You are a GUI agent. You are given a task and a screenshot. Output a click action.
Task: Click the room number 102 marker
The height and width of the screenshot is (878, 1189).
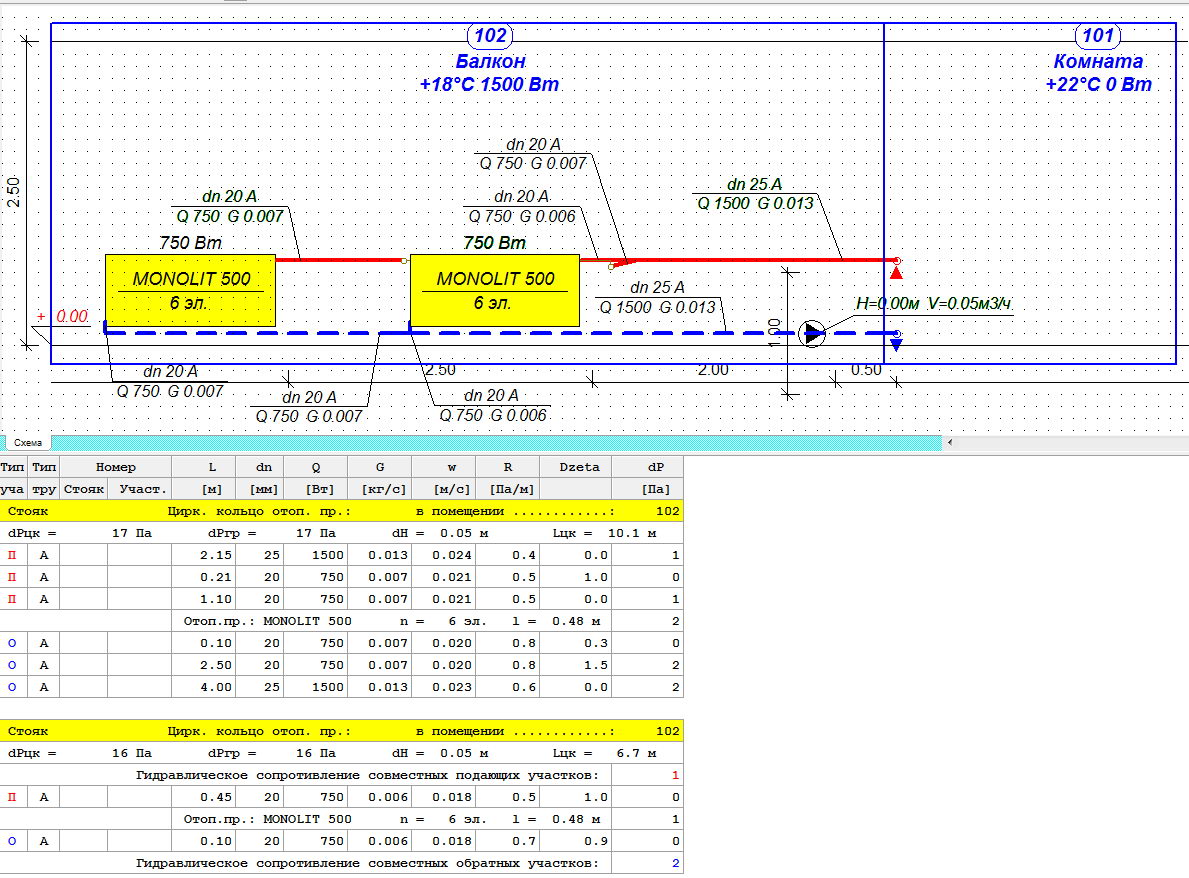[490, 37]
